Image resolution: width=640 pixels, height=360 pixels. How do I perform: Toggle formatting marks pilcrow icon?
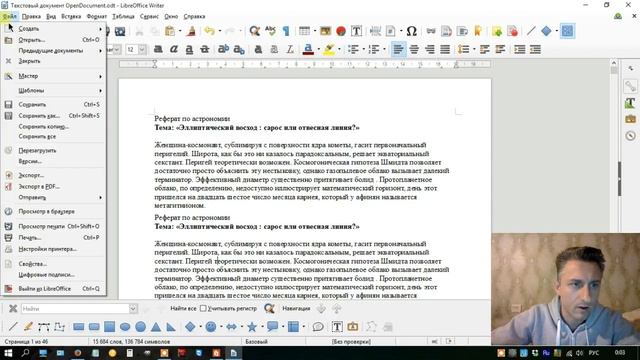pos(286,31)
